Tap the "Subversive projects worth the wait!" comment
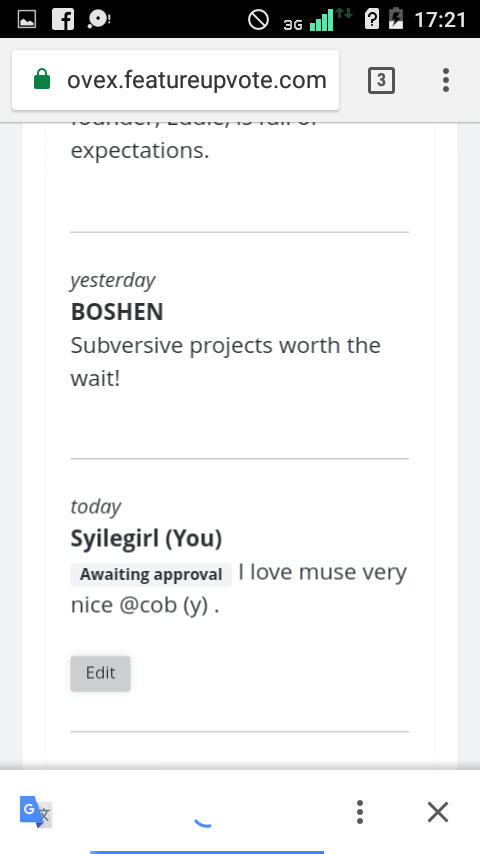 (x=226, y=362)
